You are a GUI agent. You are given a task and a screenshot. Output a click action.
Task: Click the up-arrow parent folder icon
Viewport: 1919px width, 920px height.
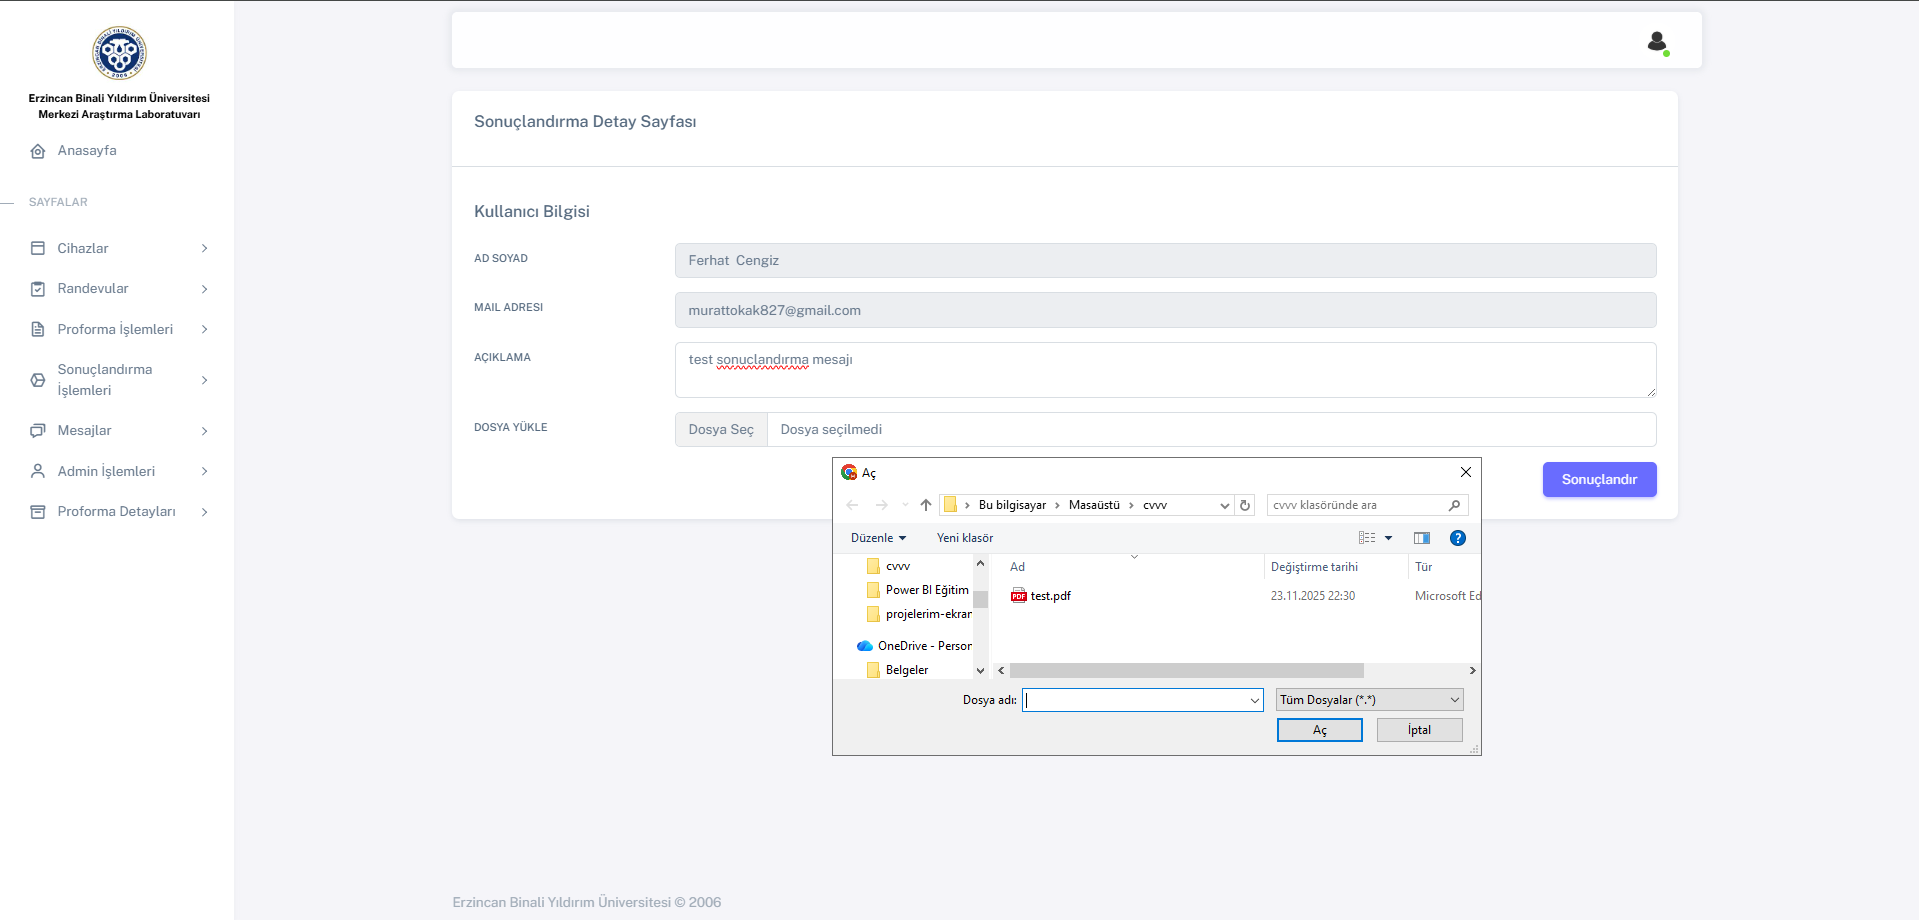(x=926, y=505)
